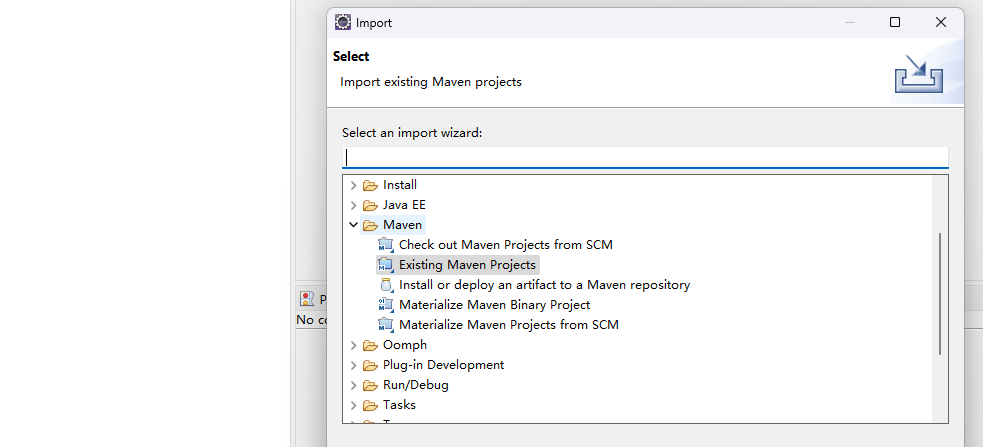Image resolution: width=983 pixels, height=447 pixels.
Task: Select Install or deploy an artifact entry
Action: coord(544,285)
